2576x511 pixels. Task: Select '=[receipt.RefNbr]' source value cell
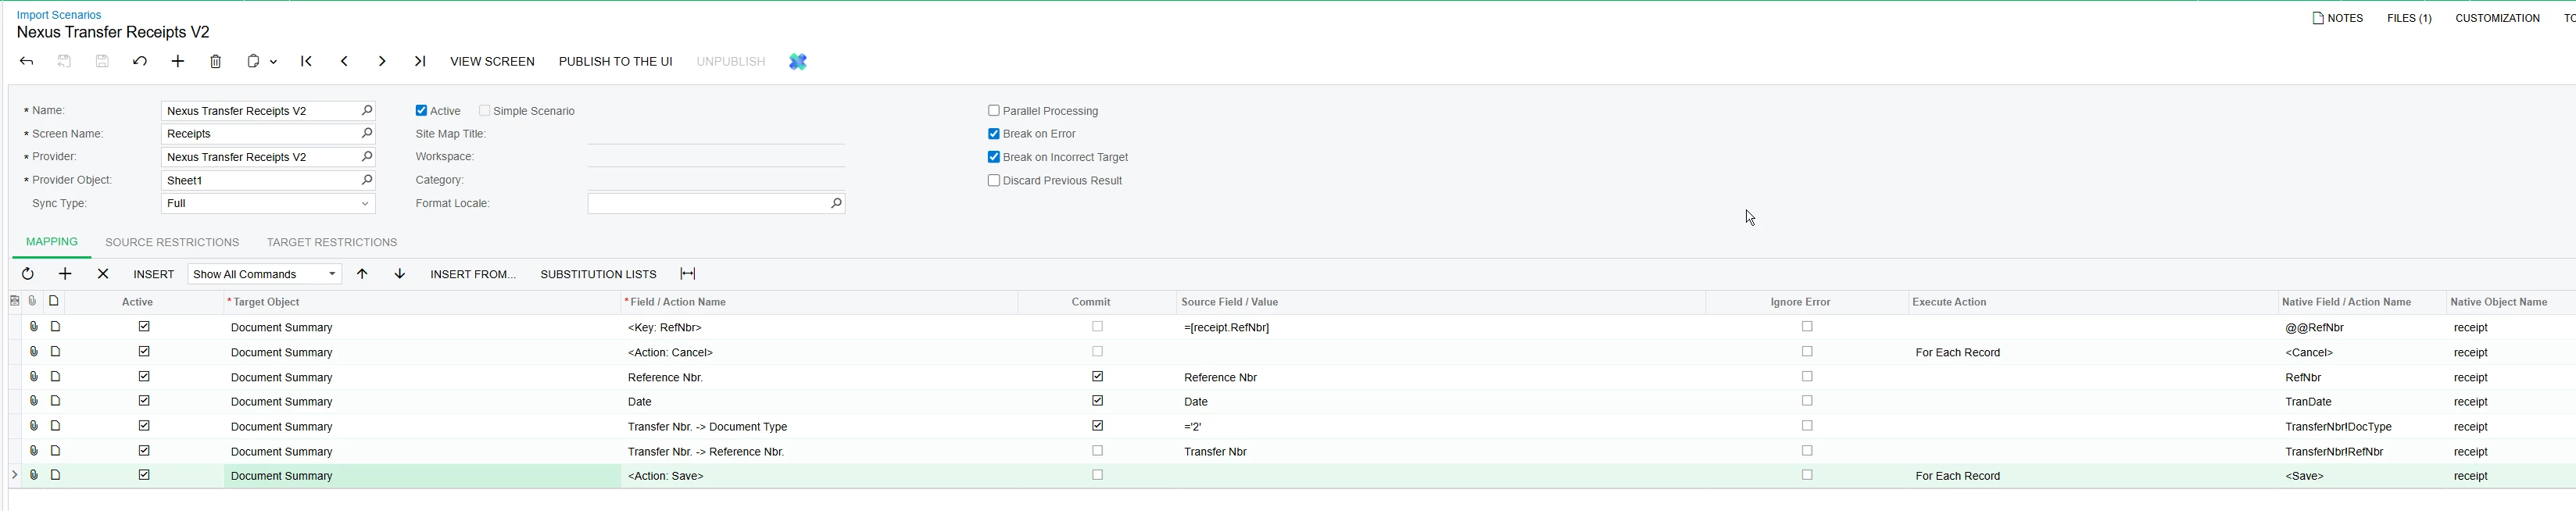click(1440, 327)
